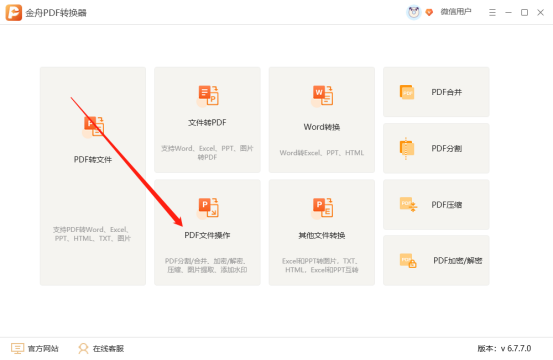Open the PDF文件操作 title
Viewport: 553px width, 360px height.
207,235
